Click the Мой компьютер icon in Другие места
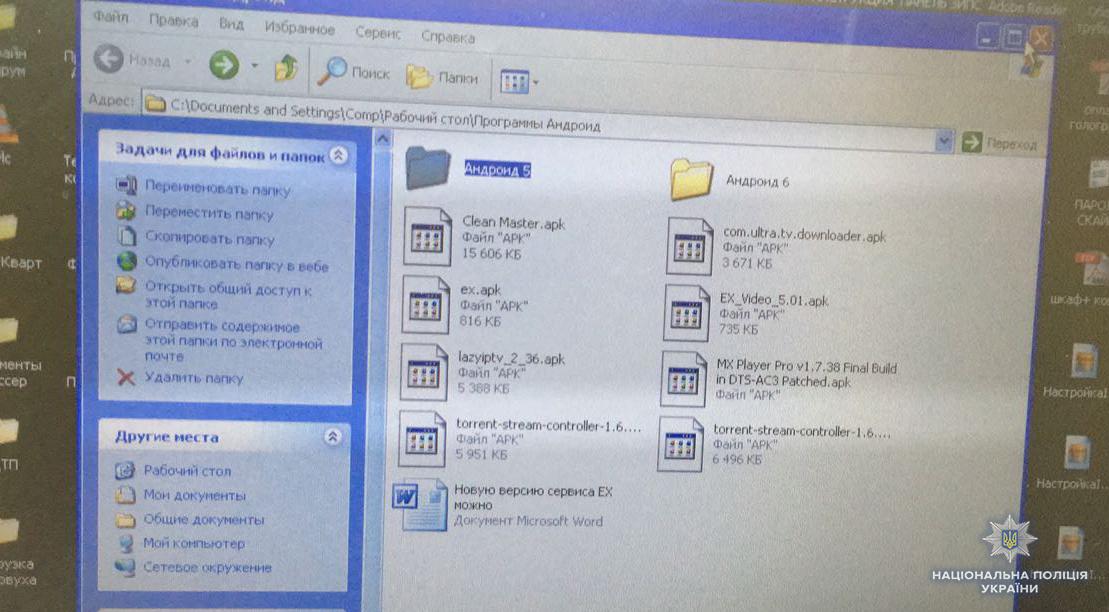 125,543
